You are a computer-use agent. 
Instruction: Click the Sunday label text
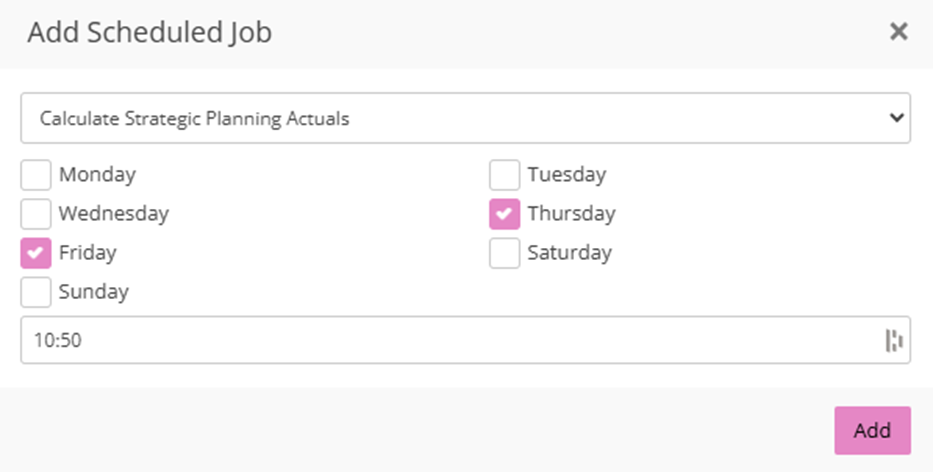94,292
